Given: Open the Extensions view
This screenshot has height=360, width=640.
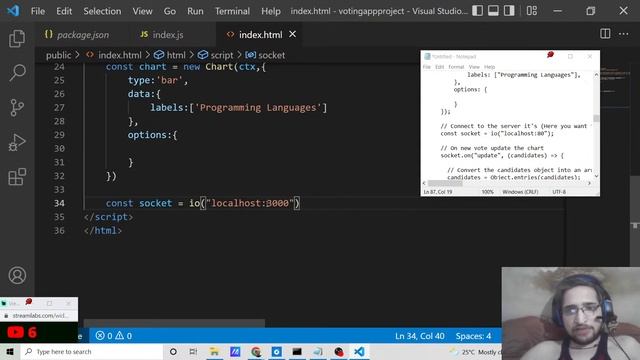Looking at the screenshot, I should point(17,177).
